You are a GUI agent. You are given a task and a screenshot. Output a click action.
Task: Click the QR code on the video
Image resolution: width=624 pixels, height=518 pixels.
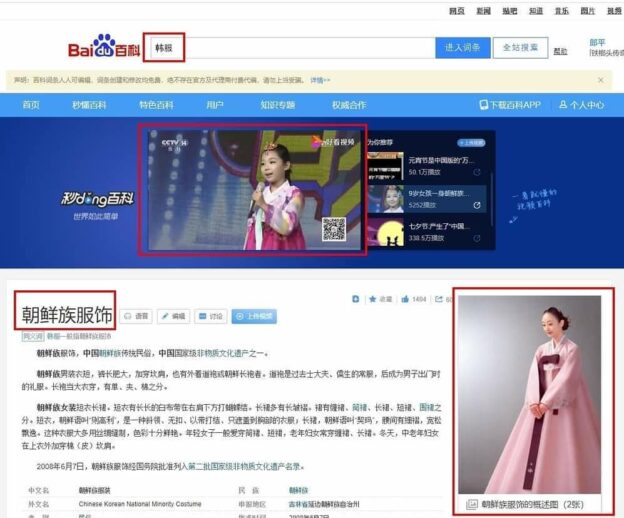pyautogui.click(x=333, y=229)
